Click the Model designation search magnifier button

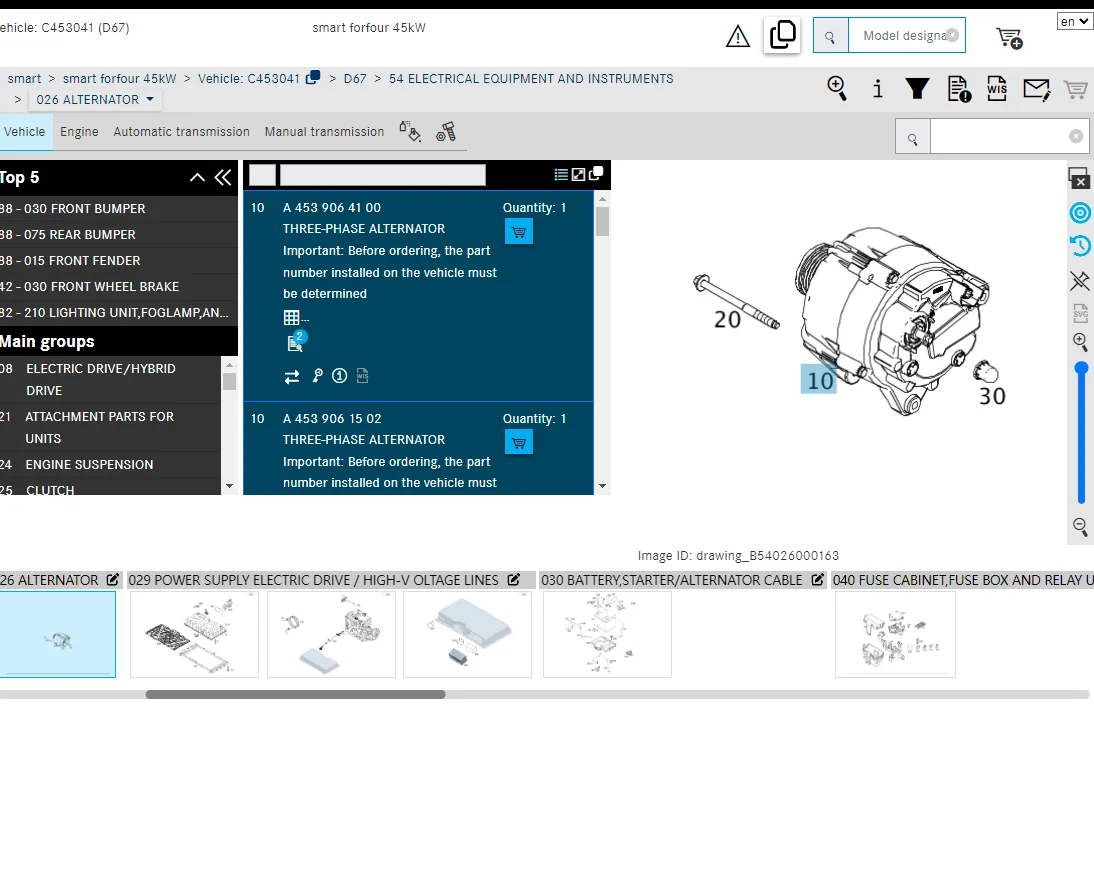[830, 36]
